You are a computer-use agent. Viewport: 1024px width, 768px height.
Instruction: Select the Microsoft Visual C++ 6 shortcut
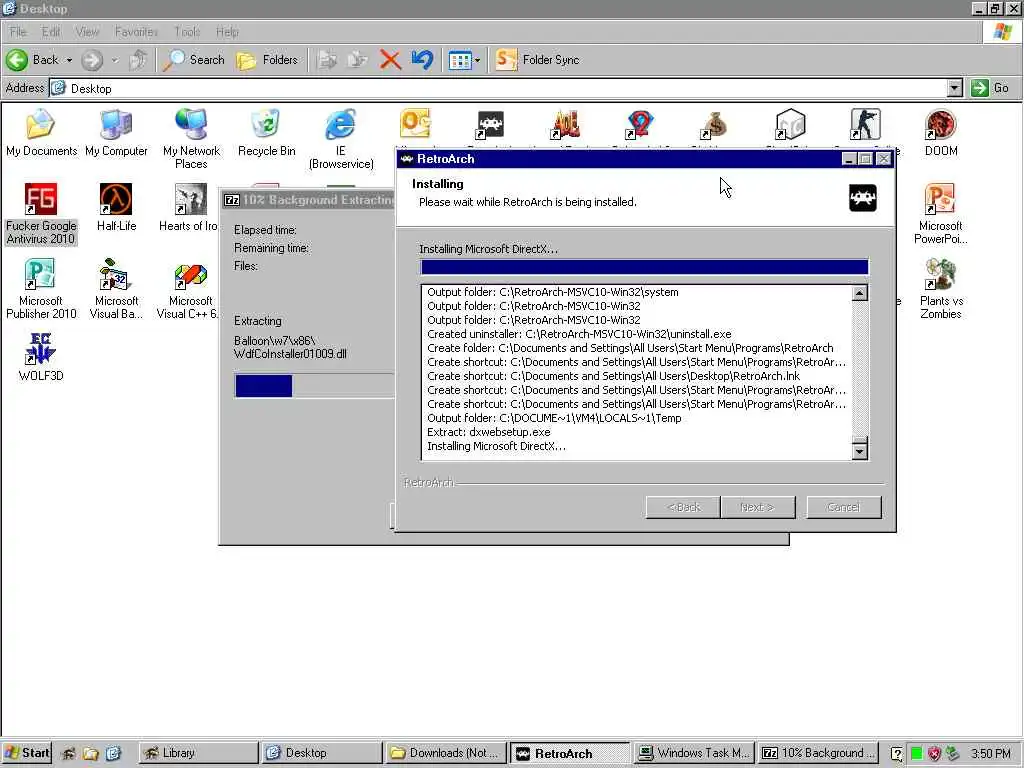(188, 289)
